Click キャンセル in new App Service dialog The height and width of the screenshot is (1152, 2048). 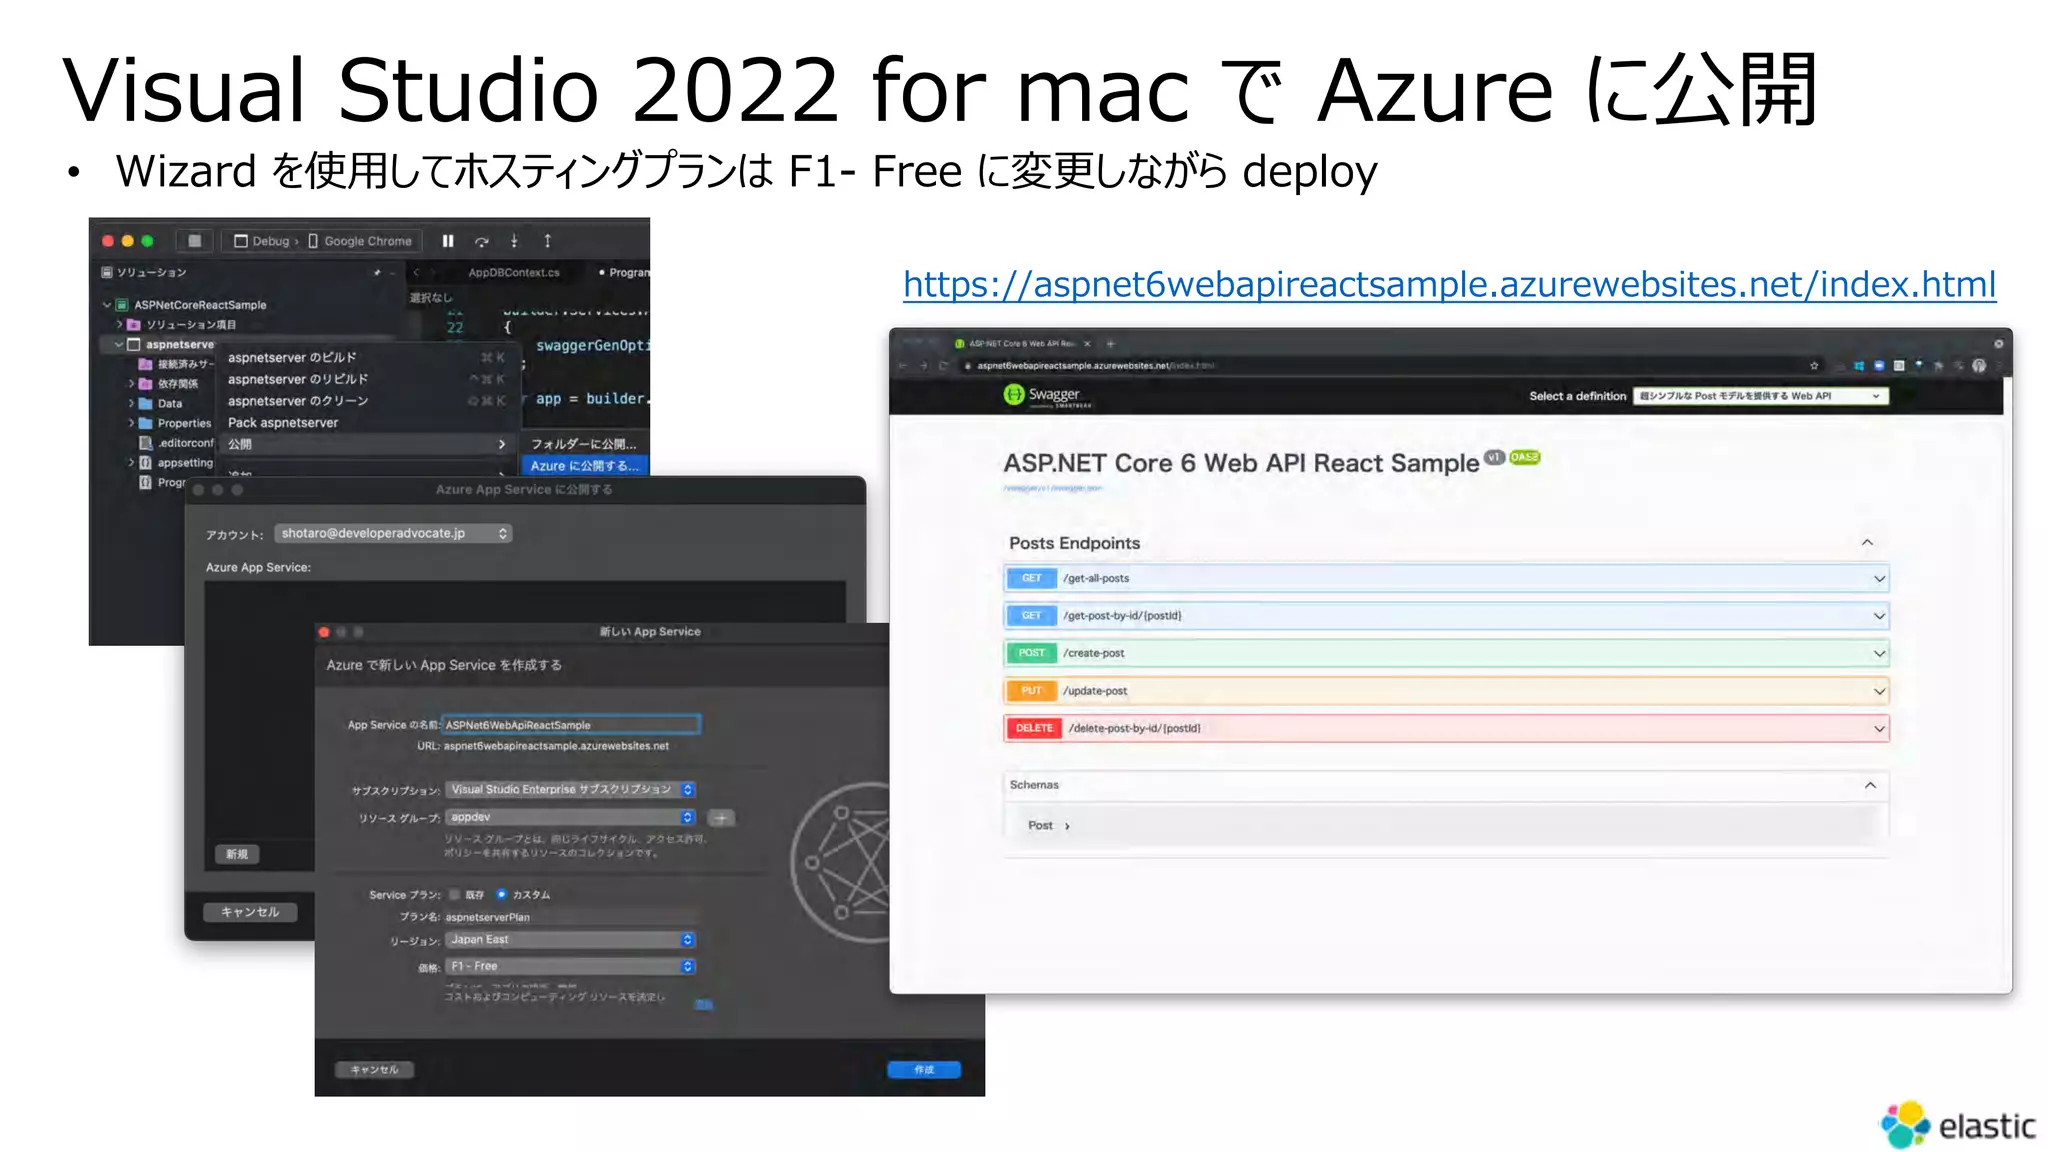[374, 1070]
